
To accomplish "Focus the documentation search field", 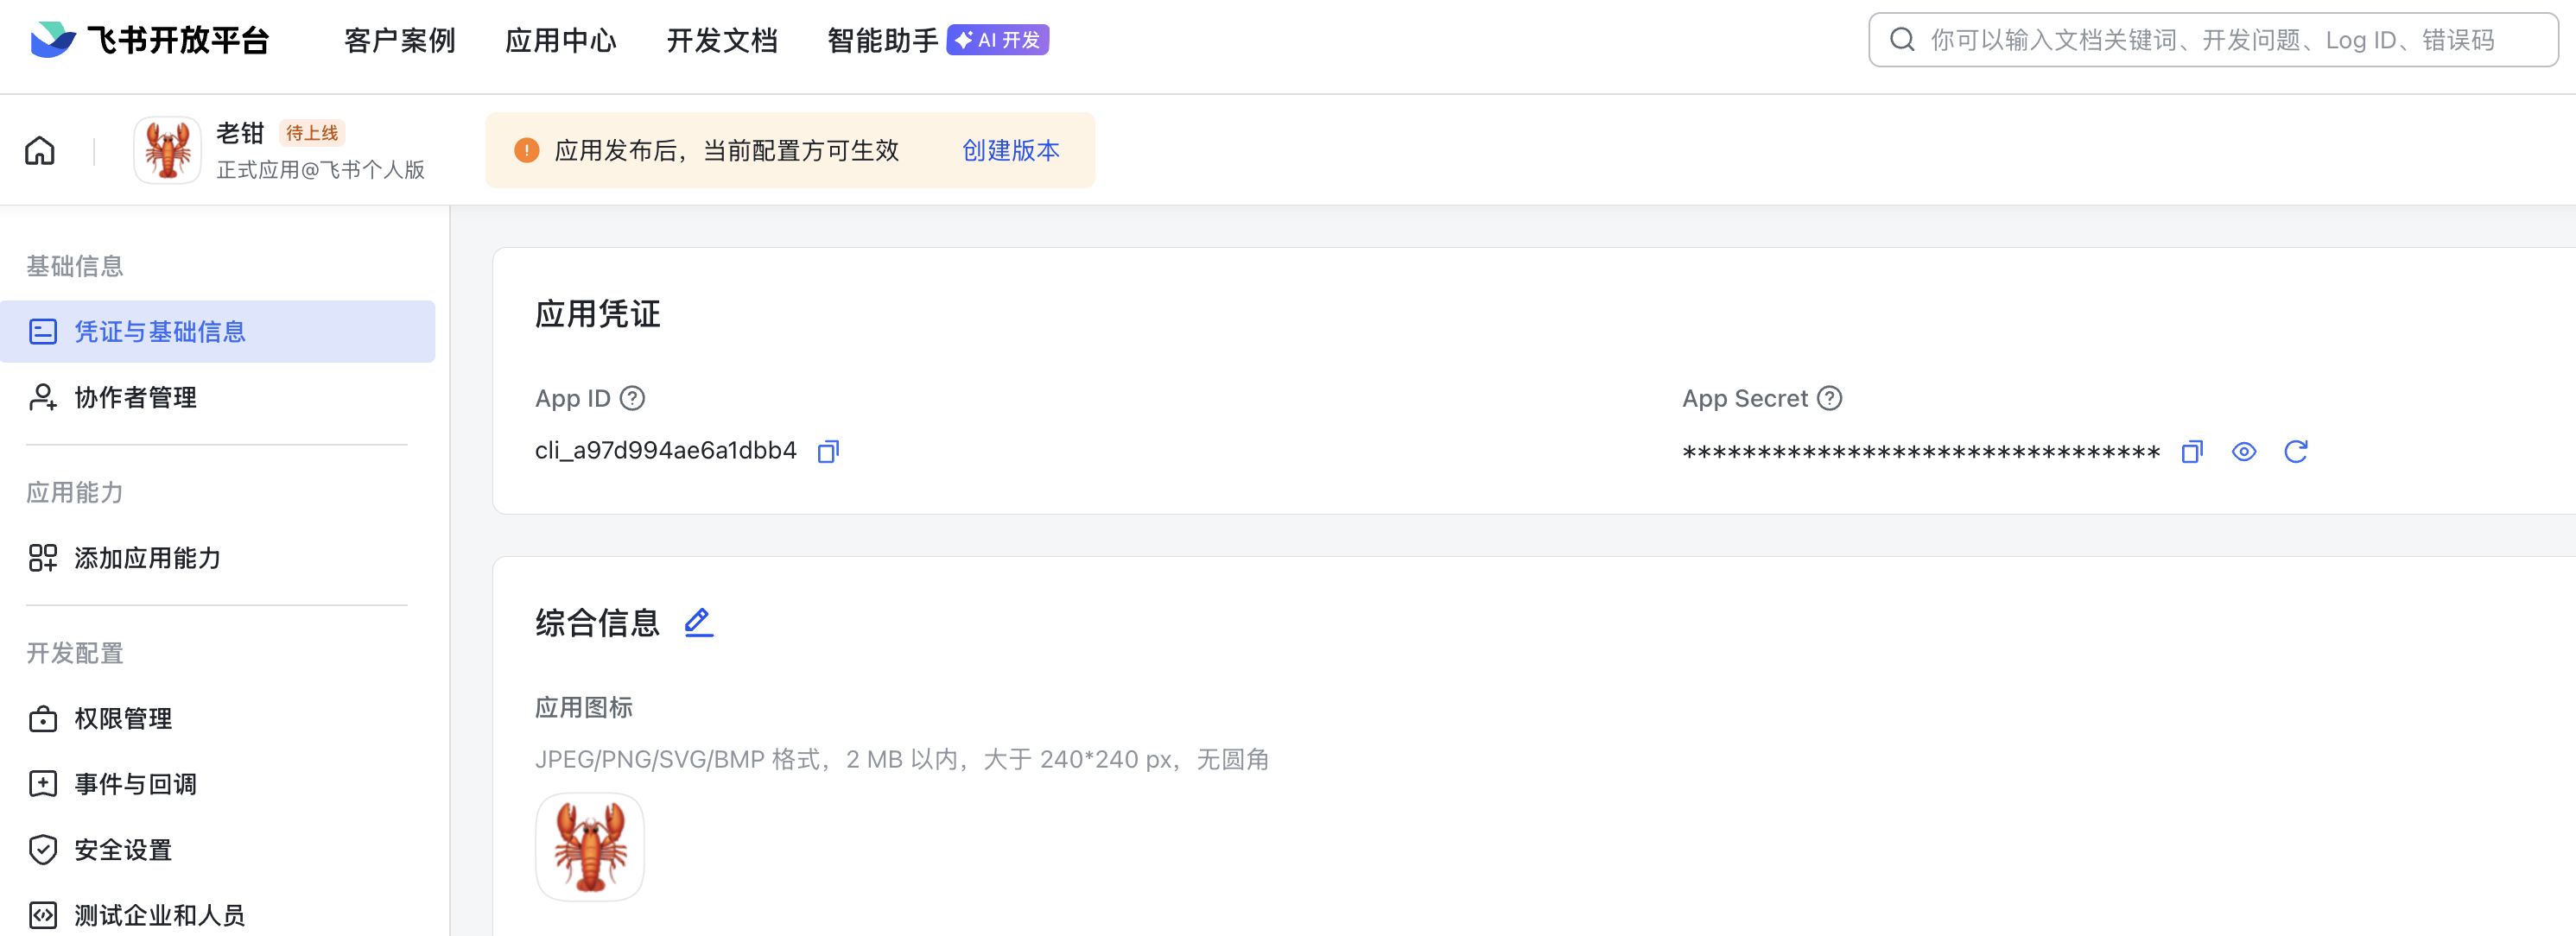I will coord(2213,40).
